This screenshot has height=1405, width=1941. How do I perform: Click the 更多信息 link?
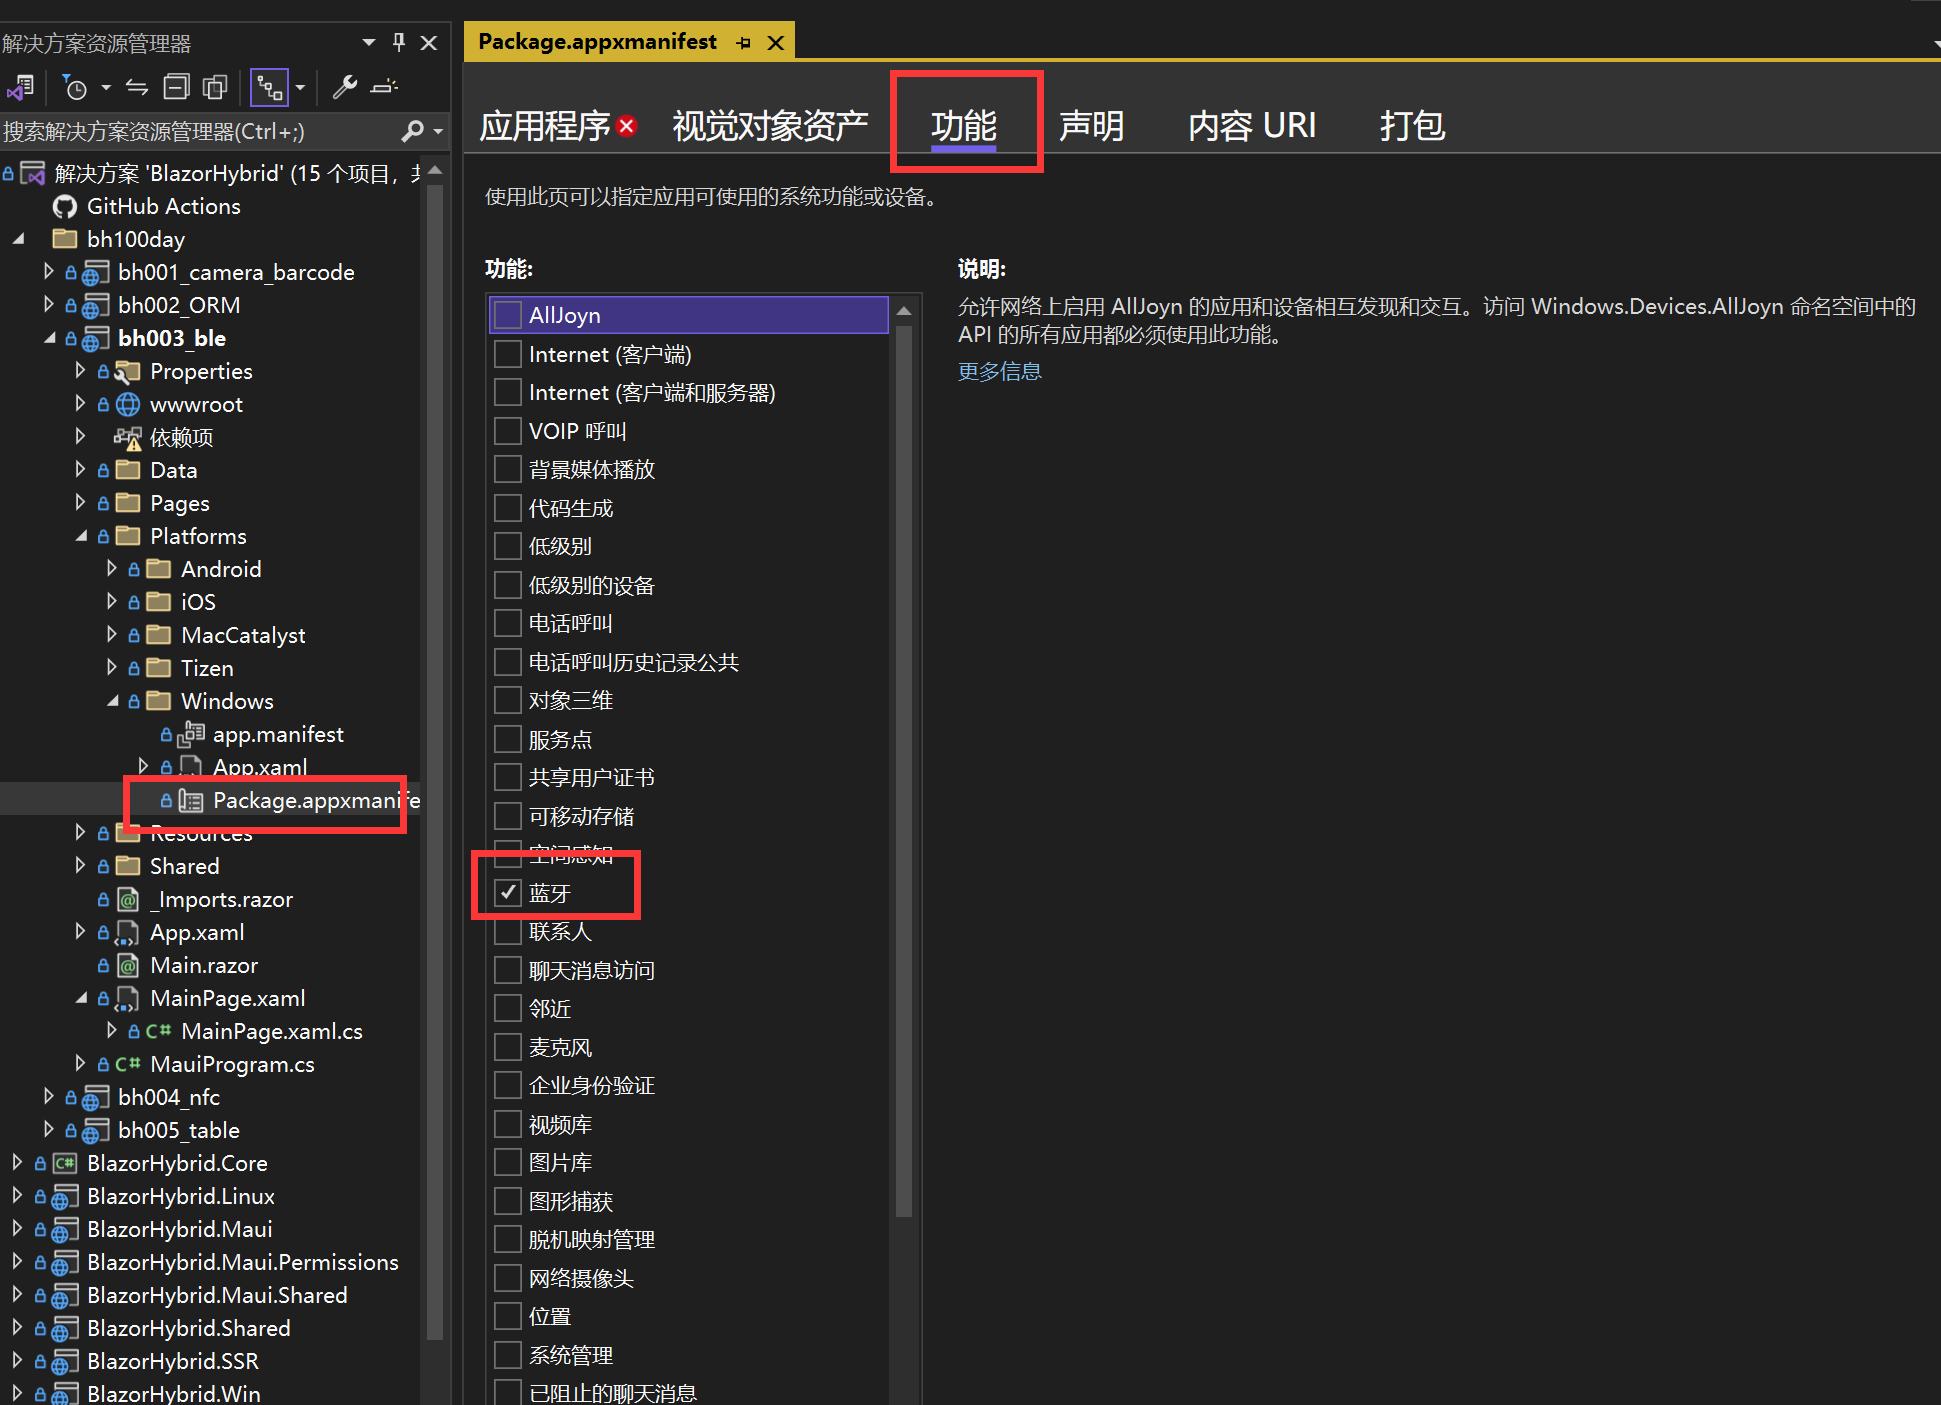point(999,372)
